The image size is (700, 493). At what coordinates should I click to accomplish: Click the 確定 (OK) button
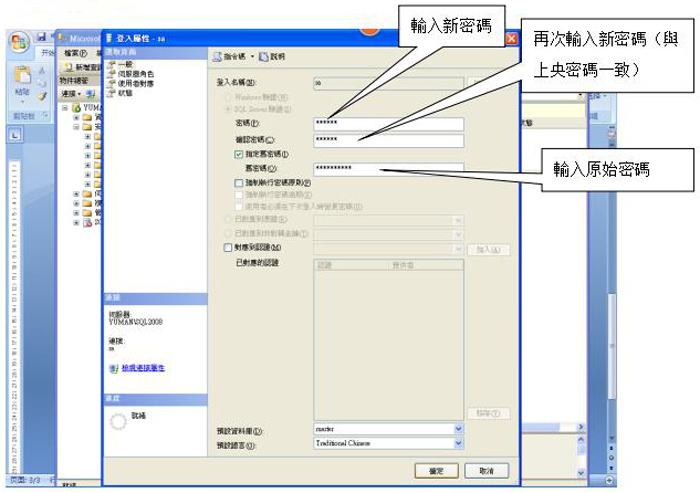click(x=436, y=469)
